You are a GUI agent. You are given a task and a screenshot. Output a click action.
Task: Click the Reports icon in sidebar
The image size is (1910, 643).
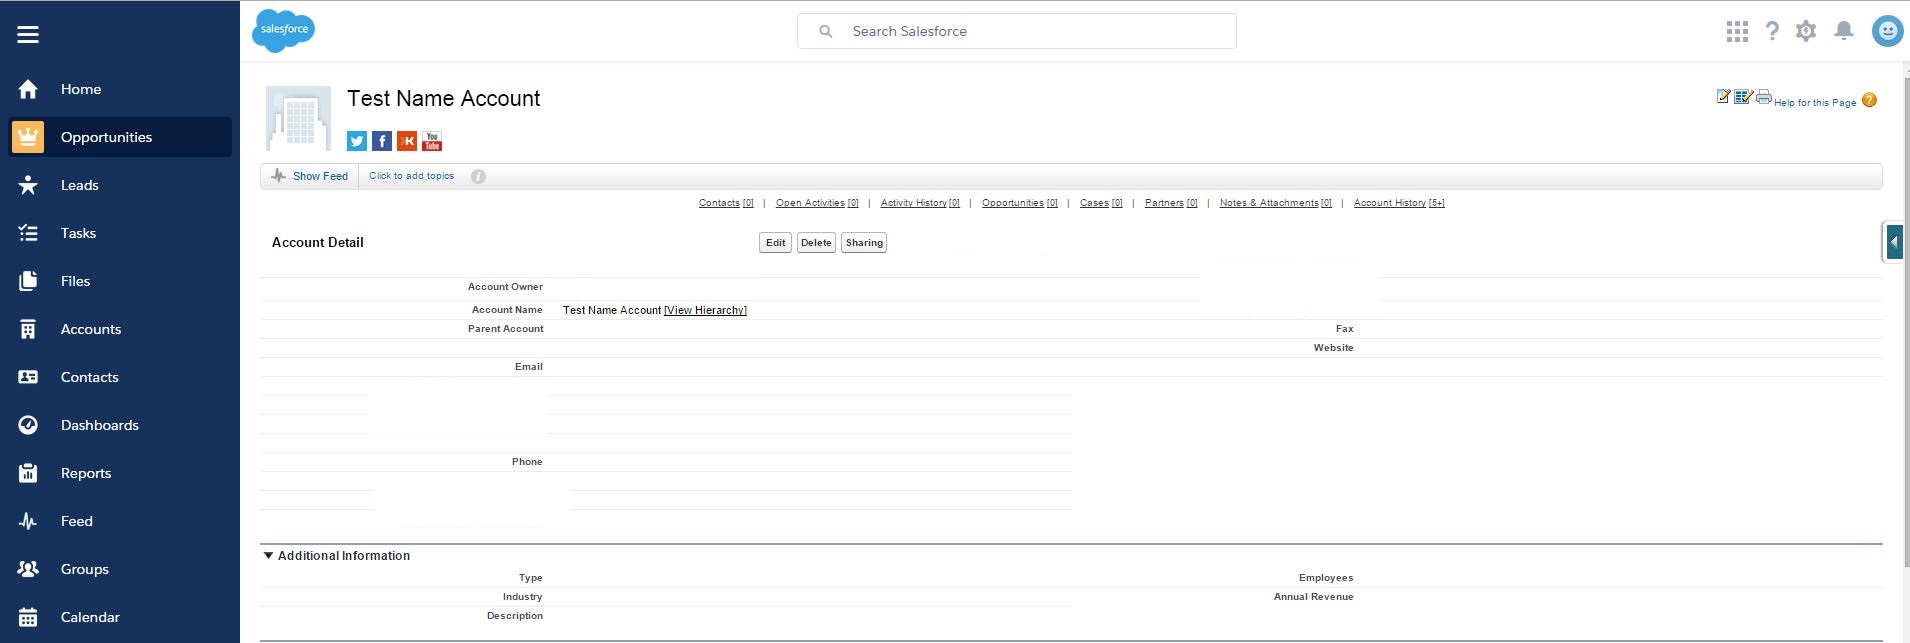click(x=28, y=473)
